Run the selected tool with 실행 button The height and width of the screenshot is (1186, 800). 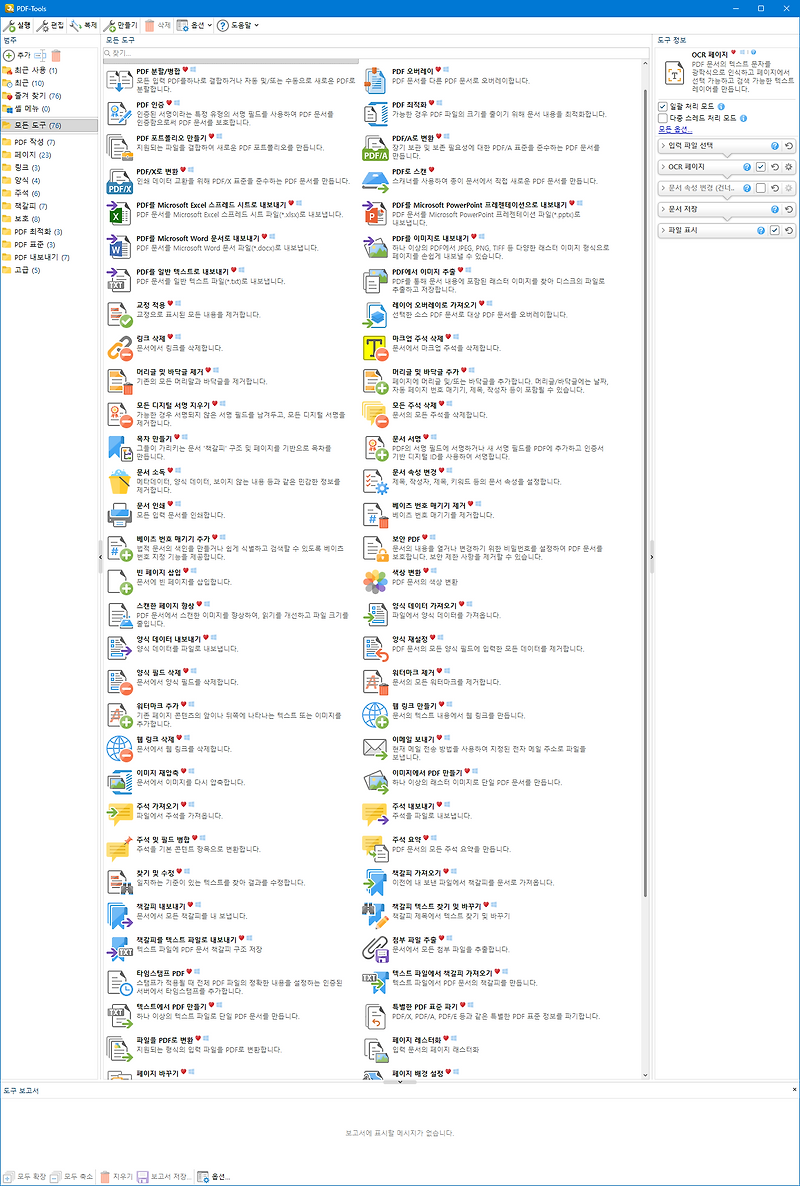coord(20,25)
